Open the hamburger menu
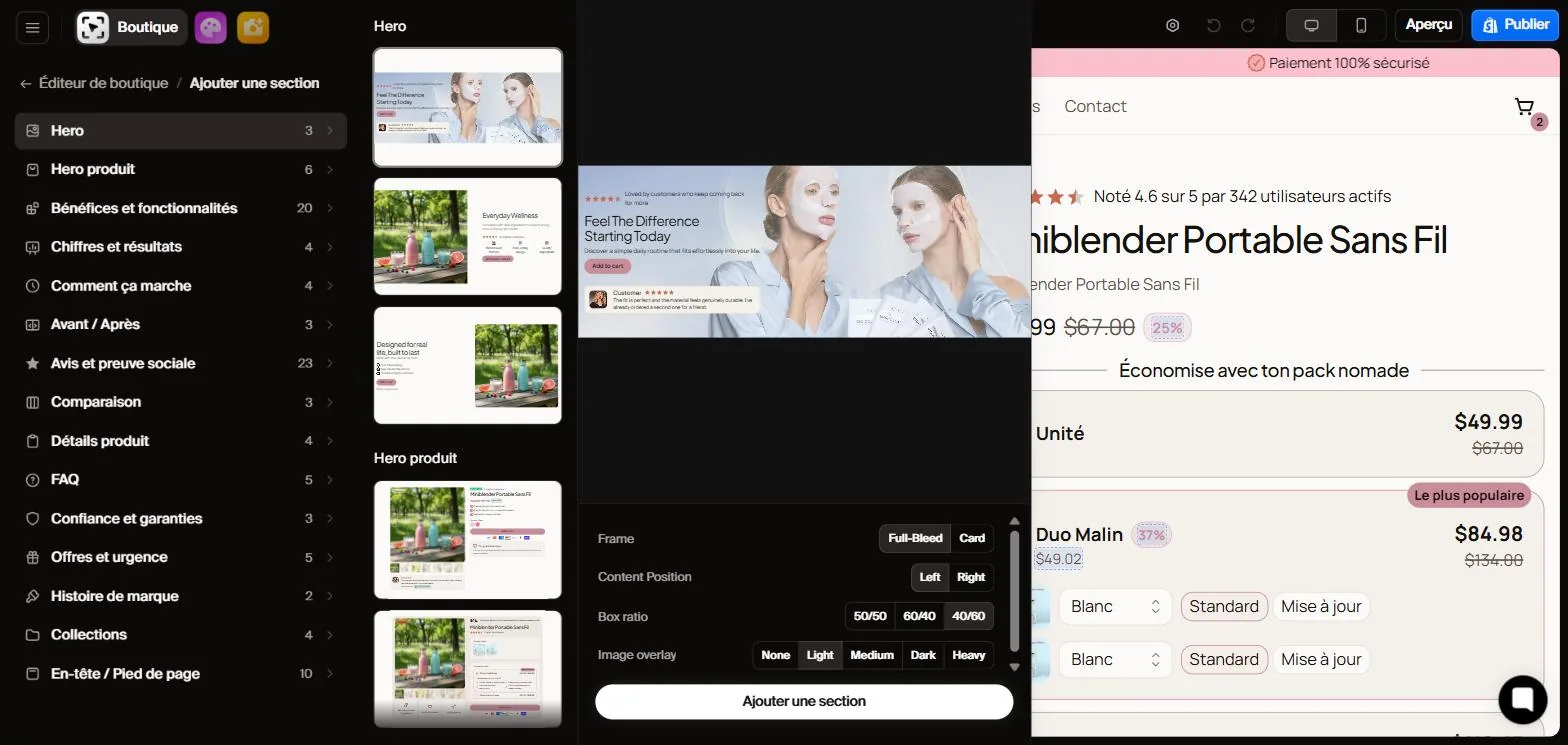The width and height of the screenshot is (1568, 745). pyautogui.click(x=32, y=27)
